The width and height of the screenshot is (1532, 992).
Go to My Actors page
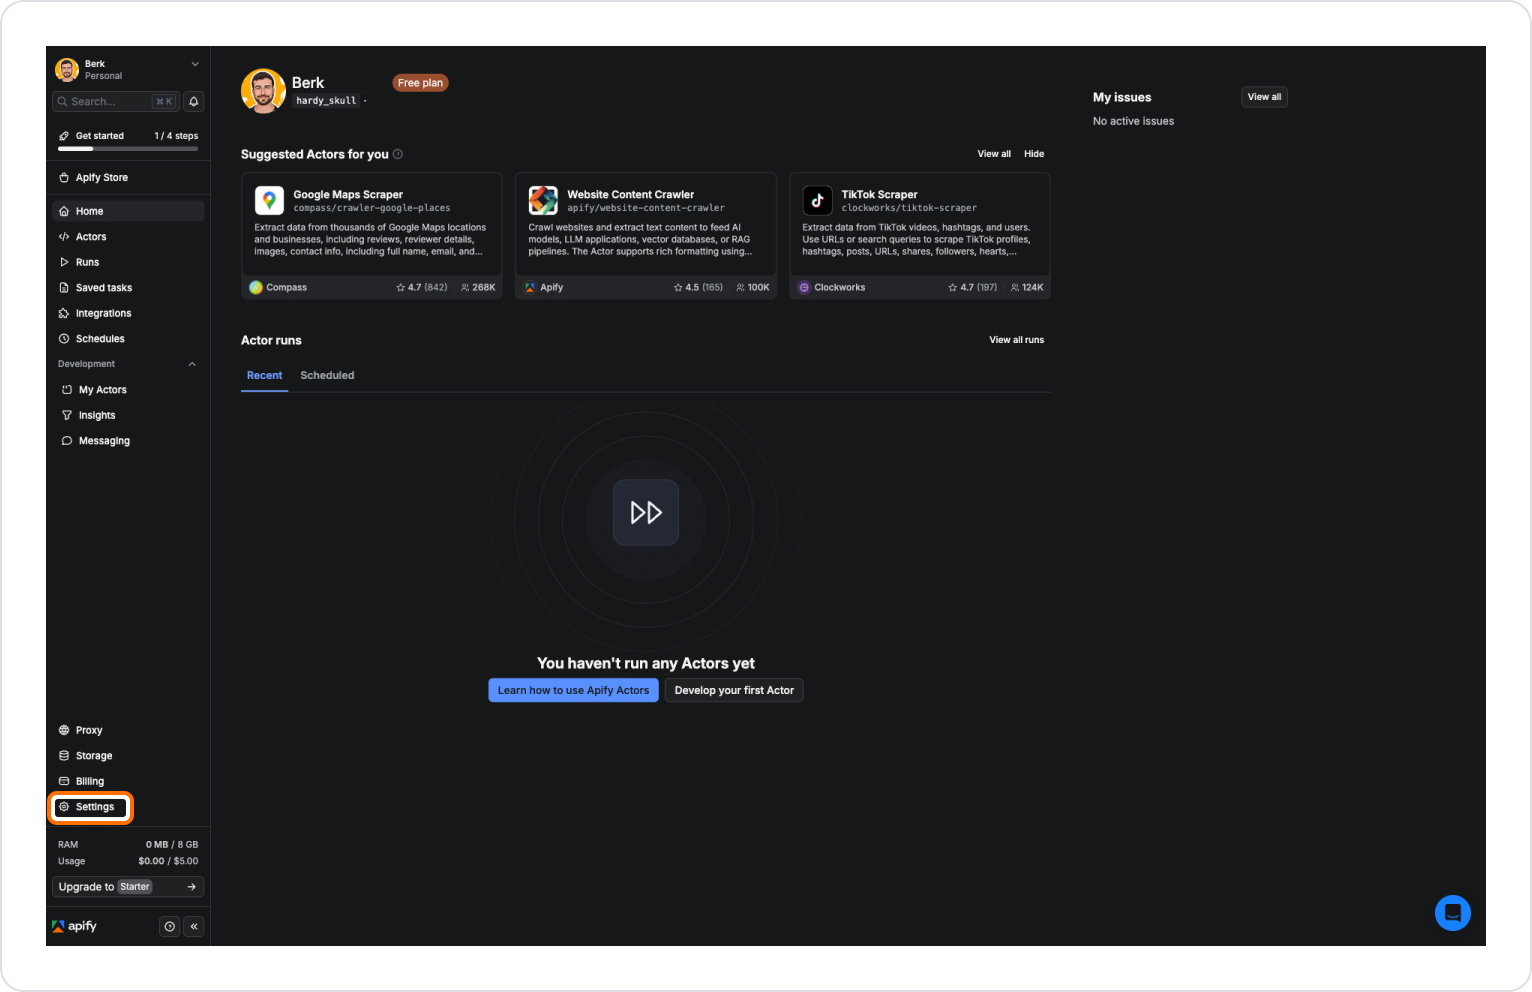coord(128,390)
